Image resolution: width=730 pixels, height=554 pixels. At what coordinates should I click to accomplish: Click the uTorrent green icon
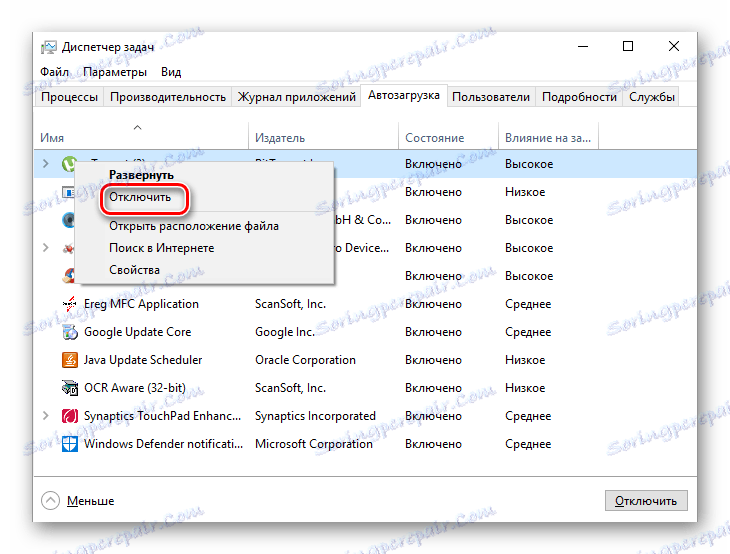[x=68, y=163]
